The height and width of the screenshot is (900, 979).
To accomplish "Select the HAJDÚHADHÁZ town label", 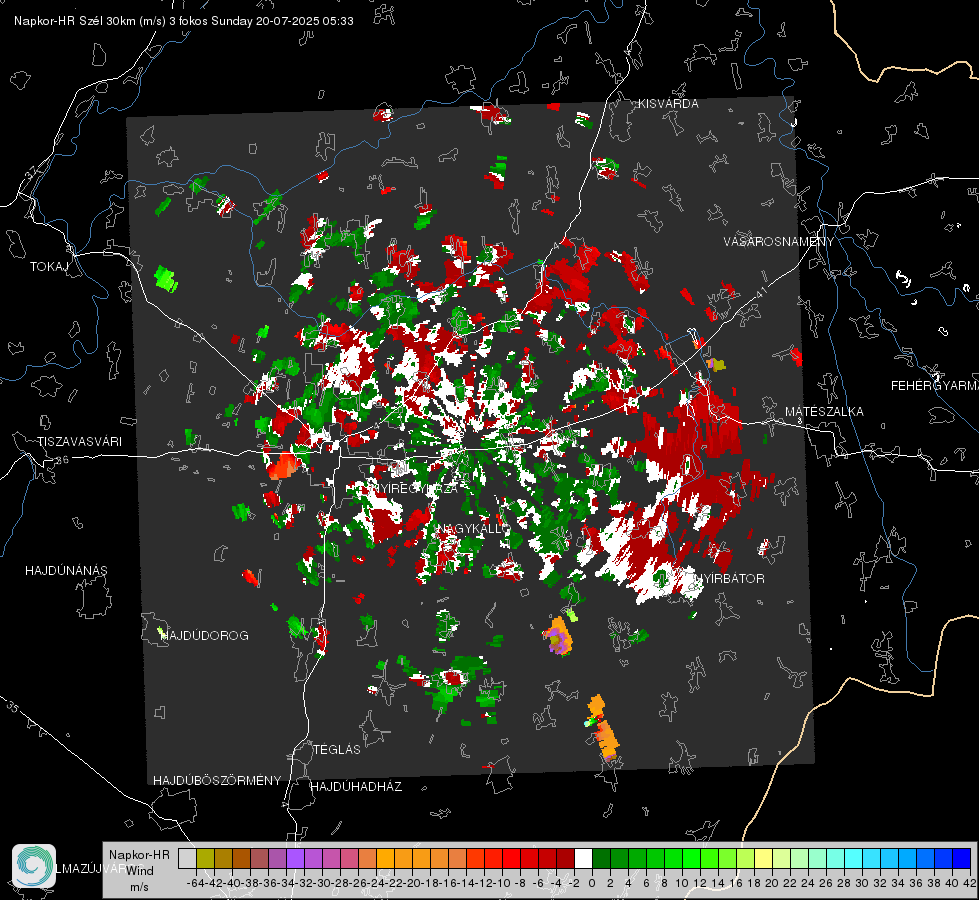I will pyautogui.click(x=356, y=786).
